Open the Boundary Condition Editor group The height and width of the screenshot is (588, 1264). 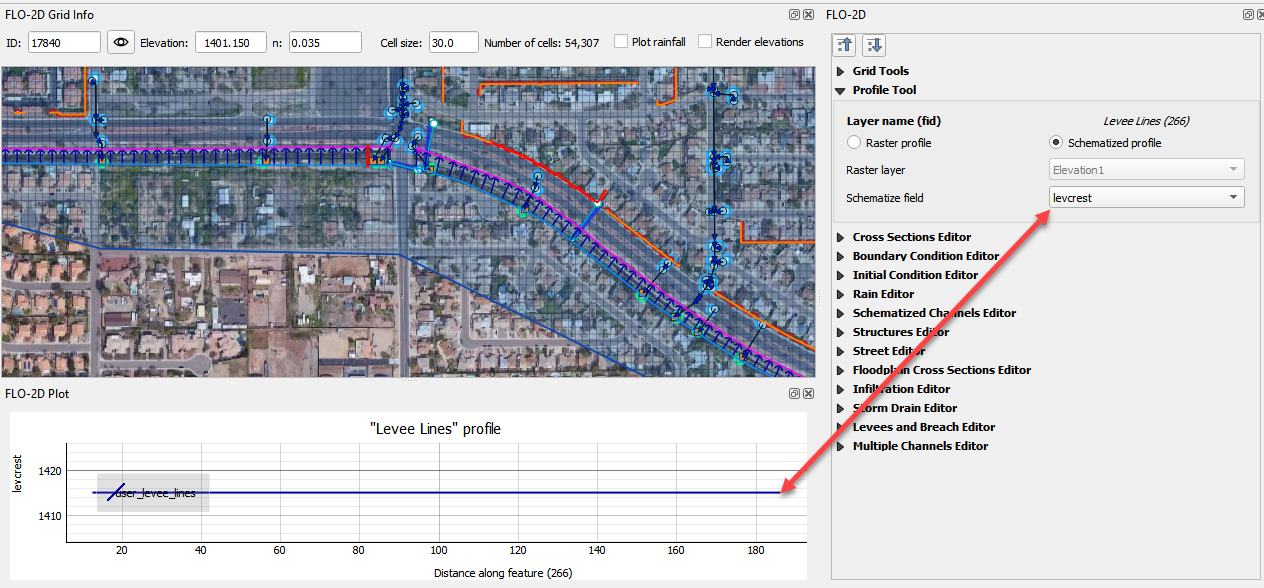(925, 256)
